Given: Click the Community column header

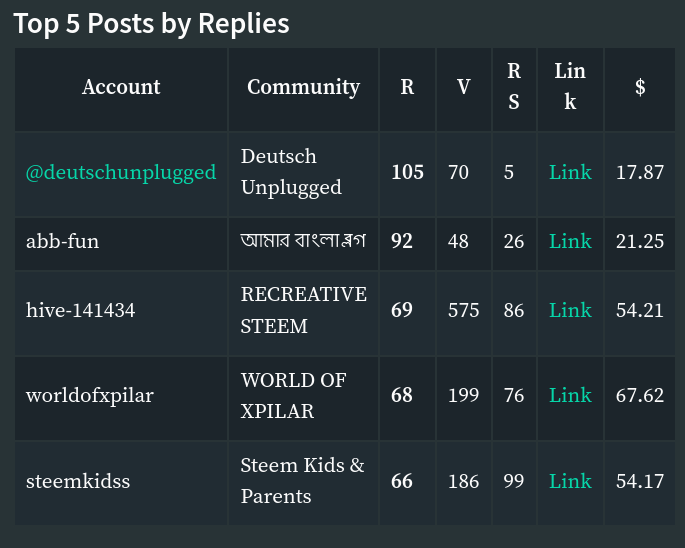Looking at the screenshot, I should 303,87.
